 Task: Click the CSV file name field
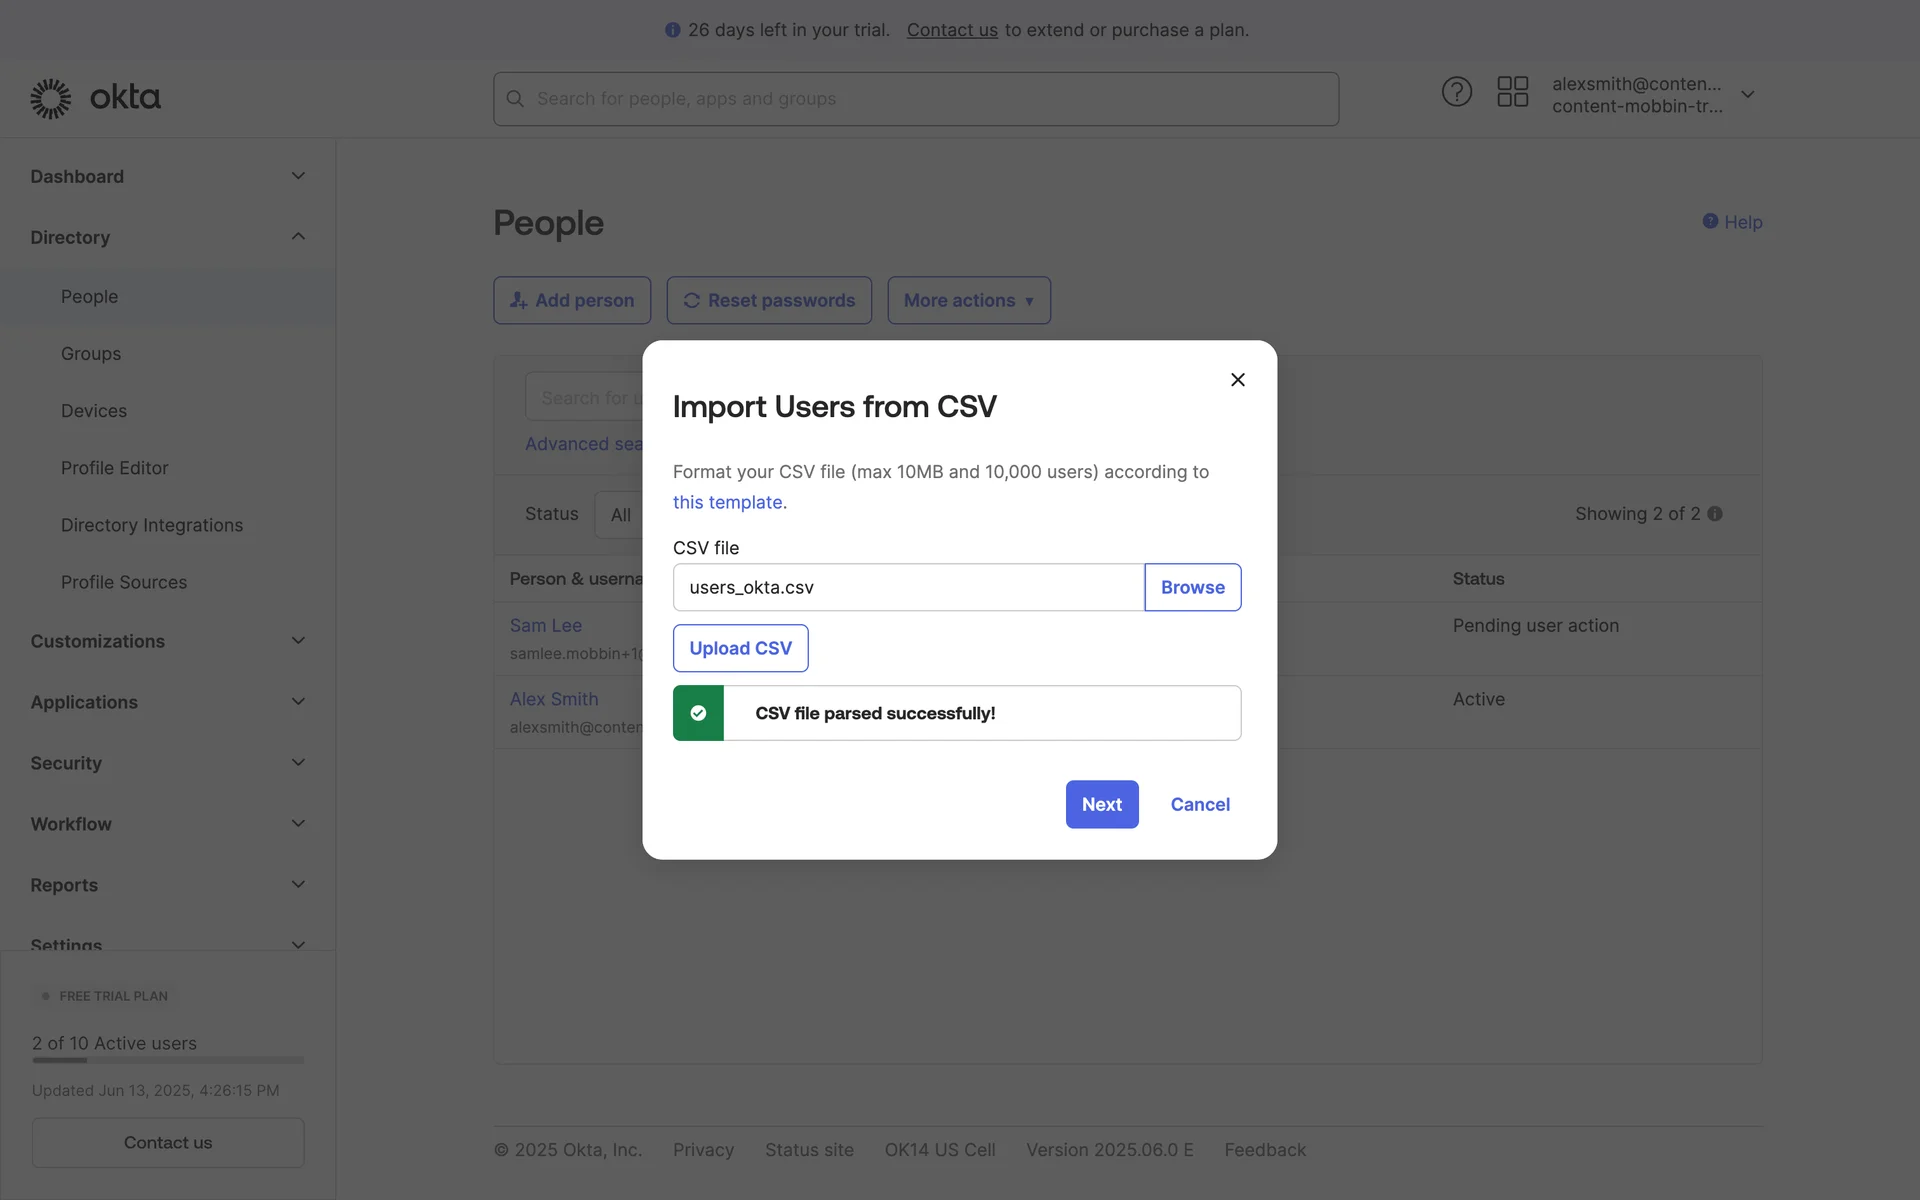click(x=907, y=587)
